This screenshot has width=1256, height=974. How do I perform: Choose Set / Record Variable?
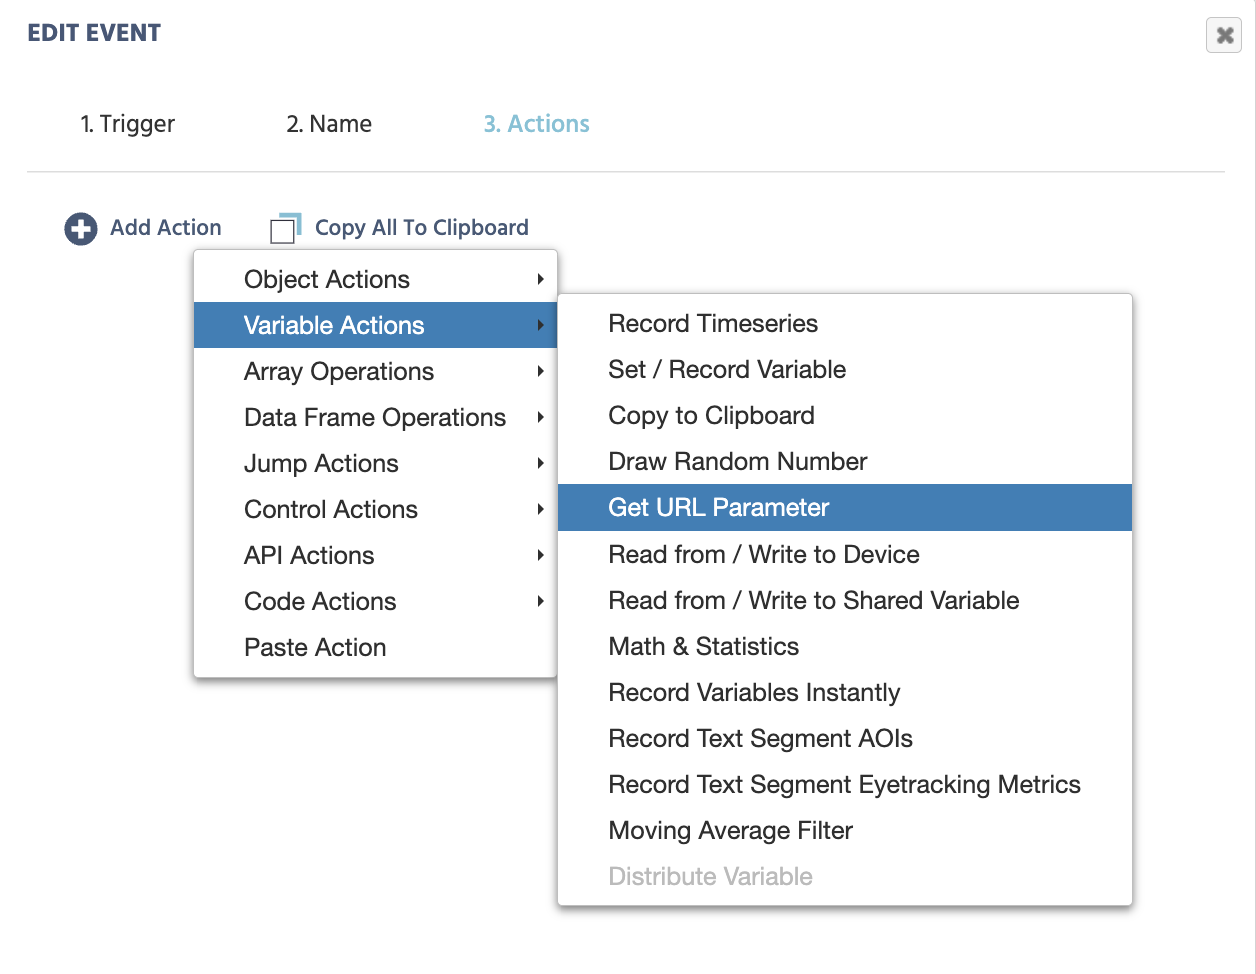[x=845, y=370]
